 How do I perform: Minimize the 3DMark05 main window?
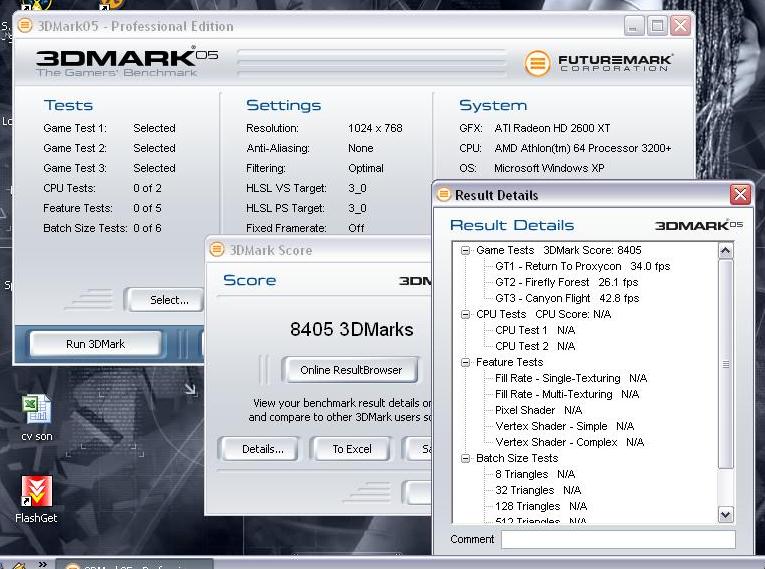[634, 25]
